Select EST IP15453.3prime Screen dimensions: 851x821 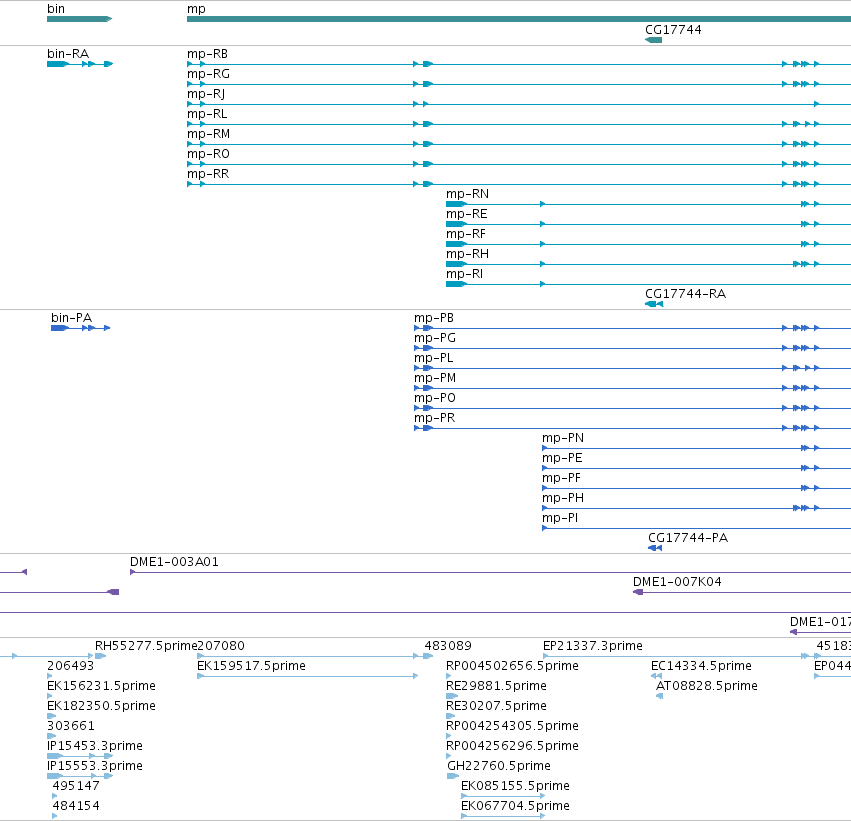click(95, 747)
